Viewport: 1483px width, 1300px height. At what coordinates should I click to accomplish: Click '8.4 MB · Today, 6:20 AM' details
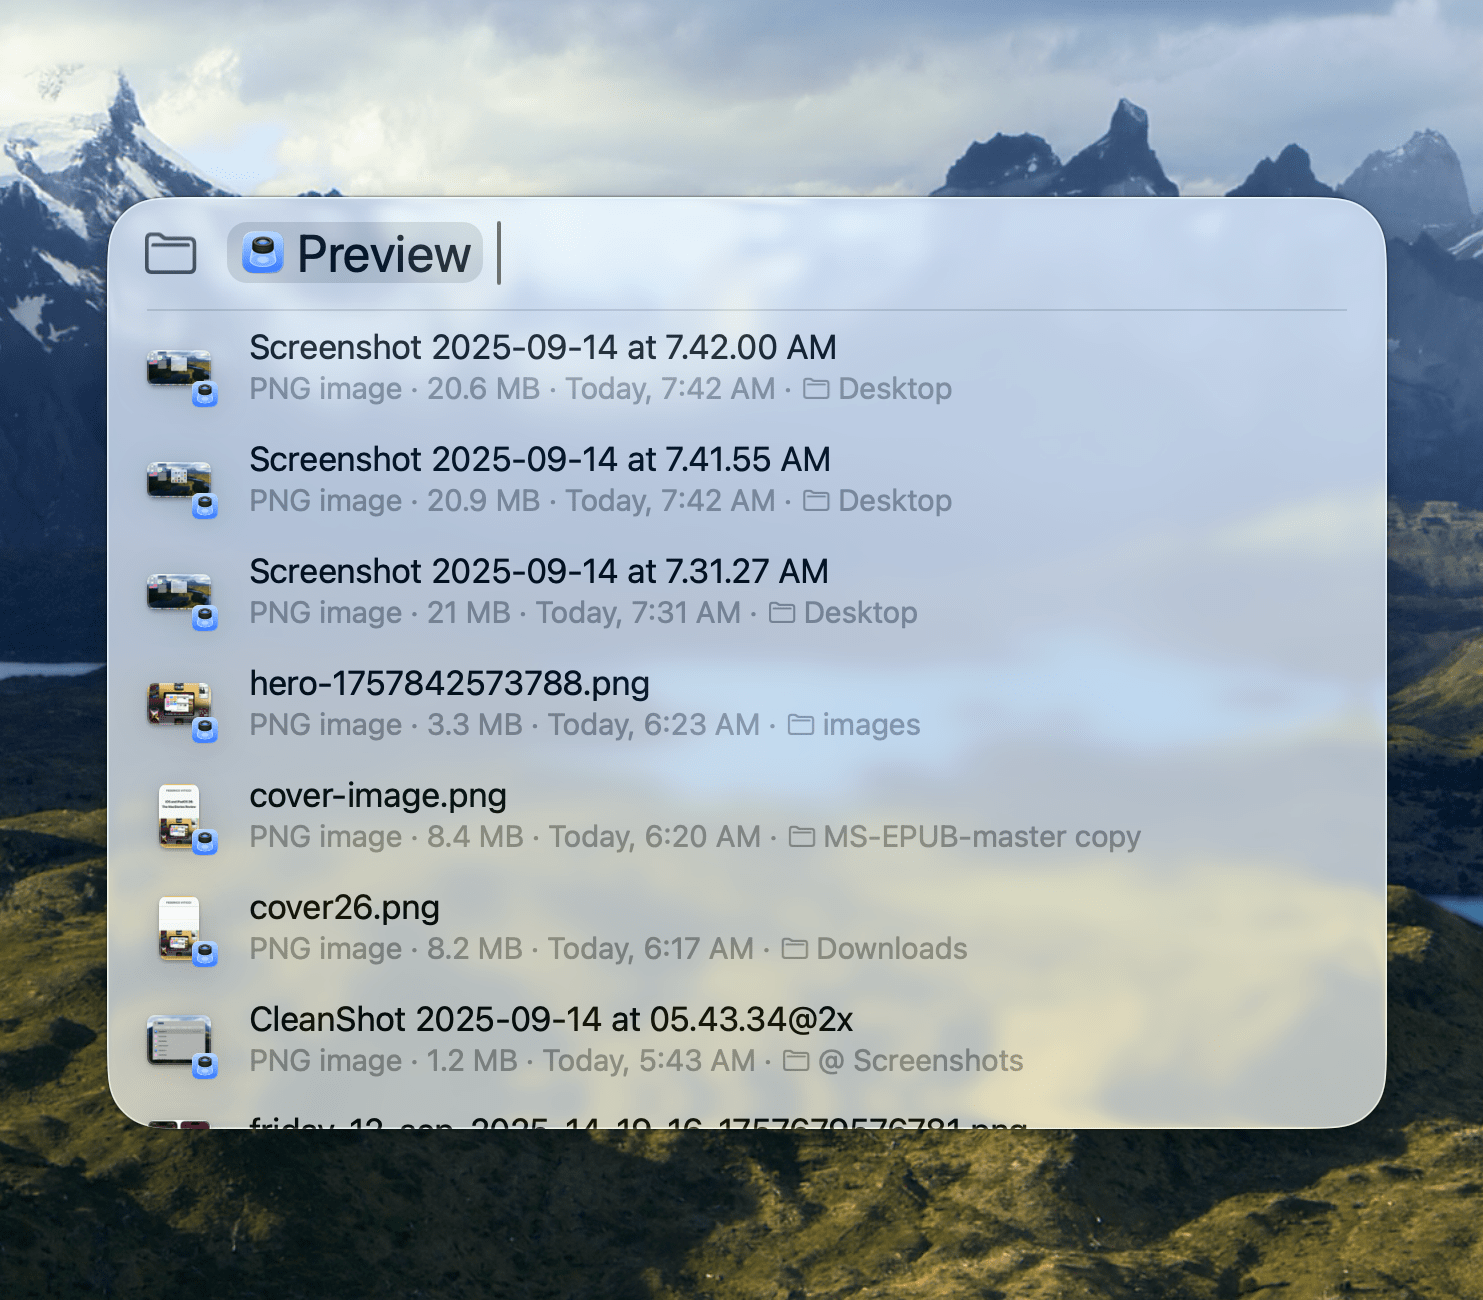[594, 836]
